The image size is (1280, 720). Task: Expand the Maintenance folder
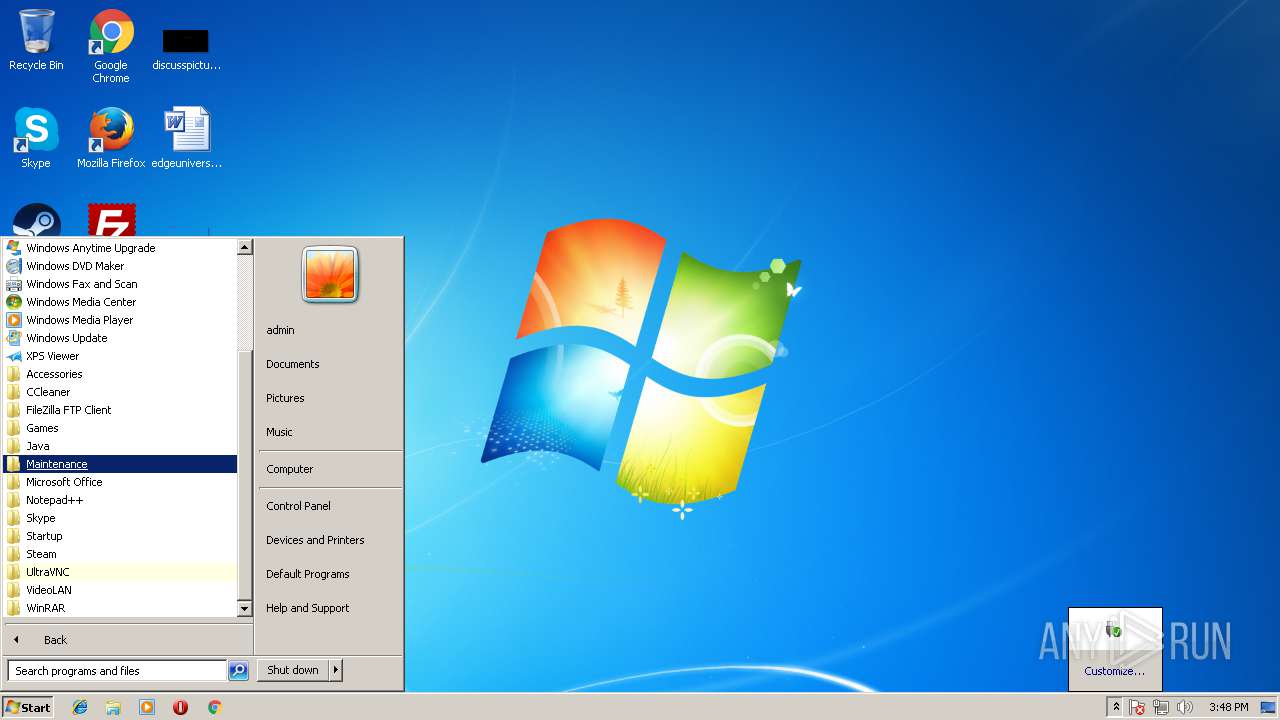[120, 464]
